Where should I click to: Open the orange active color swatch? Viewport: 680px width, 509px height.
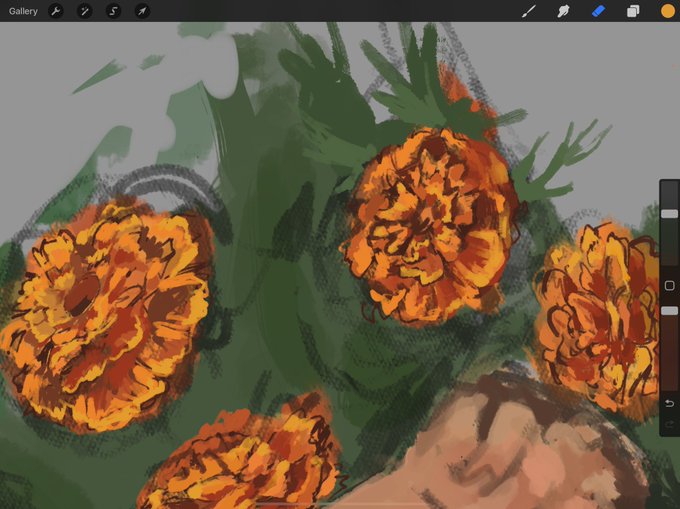pos(668,11)
